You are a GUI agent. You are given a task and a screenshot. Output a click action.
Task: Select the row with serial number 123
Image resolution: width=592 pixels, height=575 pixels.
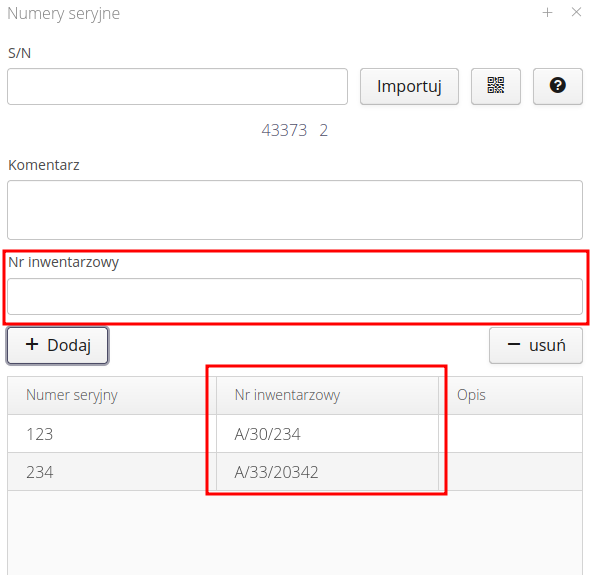click(x=295, y=434)
